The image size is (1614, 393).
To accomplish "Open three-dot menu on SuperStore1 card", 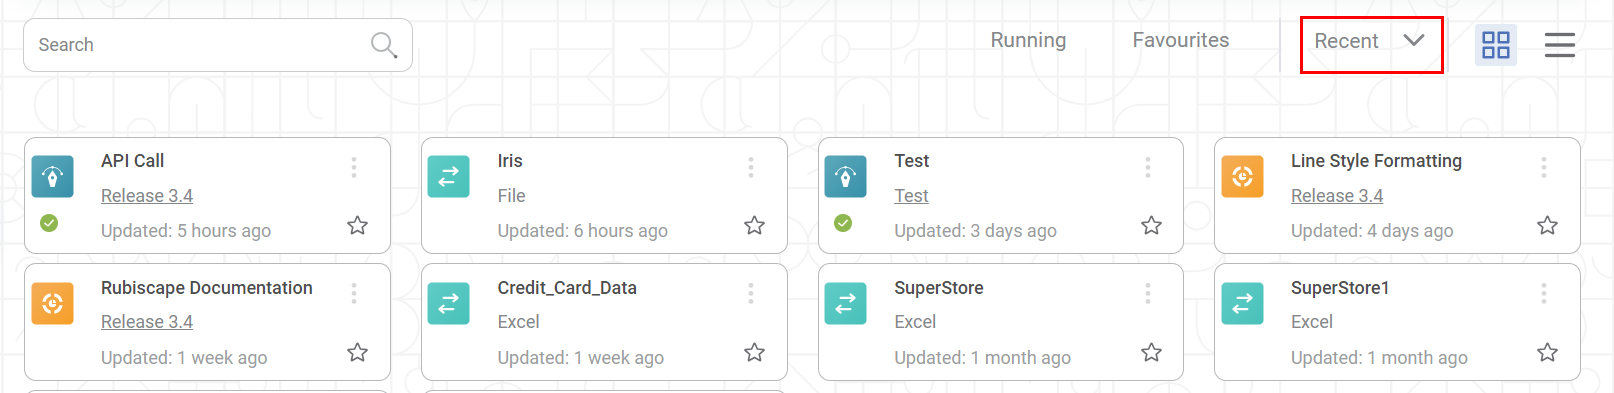I will 1543,293.
